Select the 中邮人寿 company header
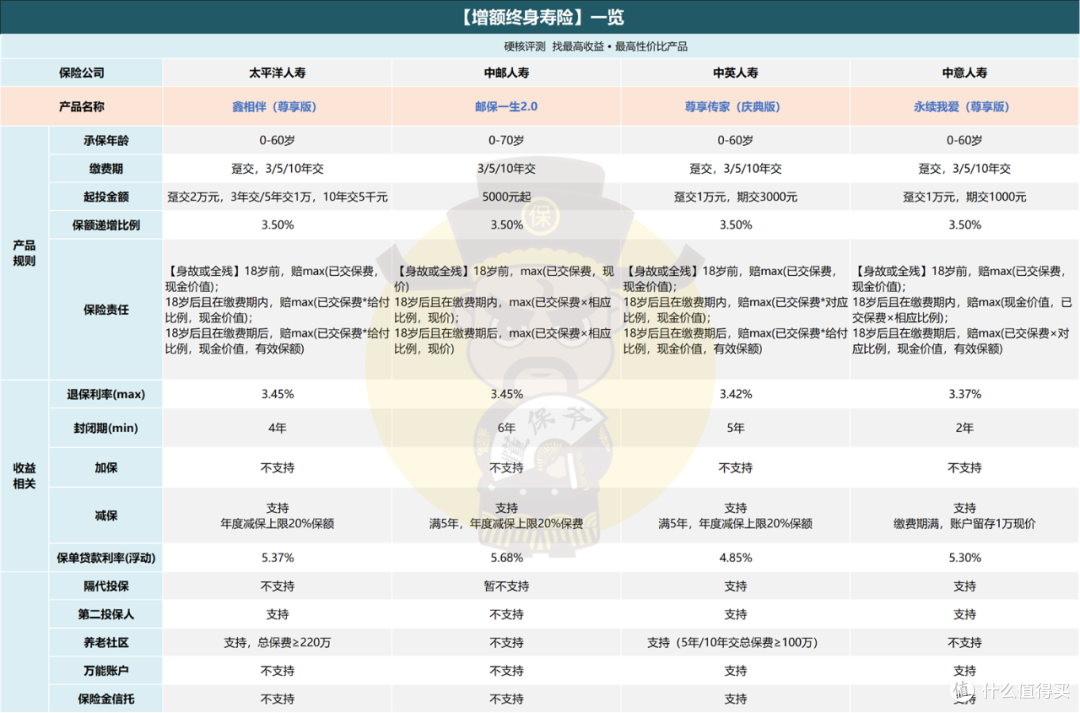The image size is (1080, 713). click(x=506, y=73)
